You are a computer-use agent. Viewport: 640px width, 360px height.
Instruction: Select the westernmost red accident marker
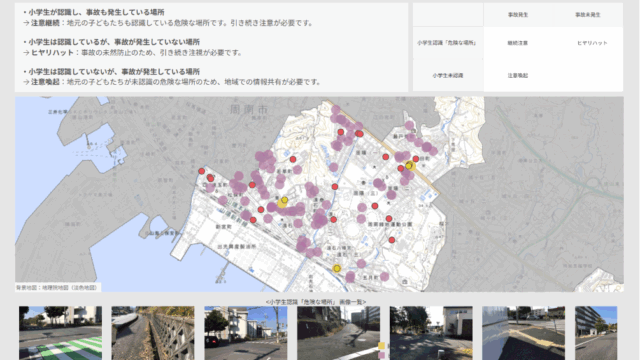tap(202, 171)
